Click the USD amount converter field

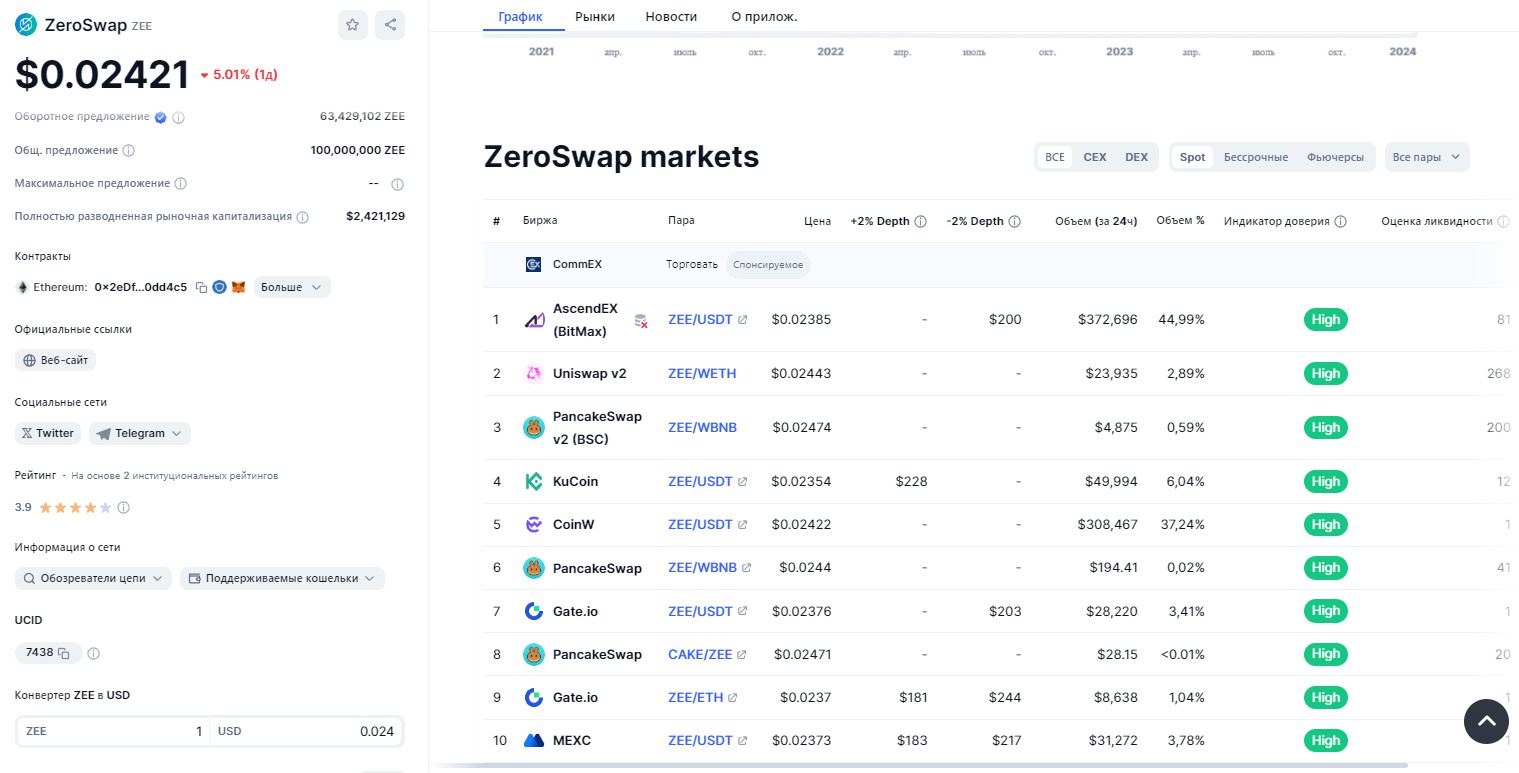(306, 731)
